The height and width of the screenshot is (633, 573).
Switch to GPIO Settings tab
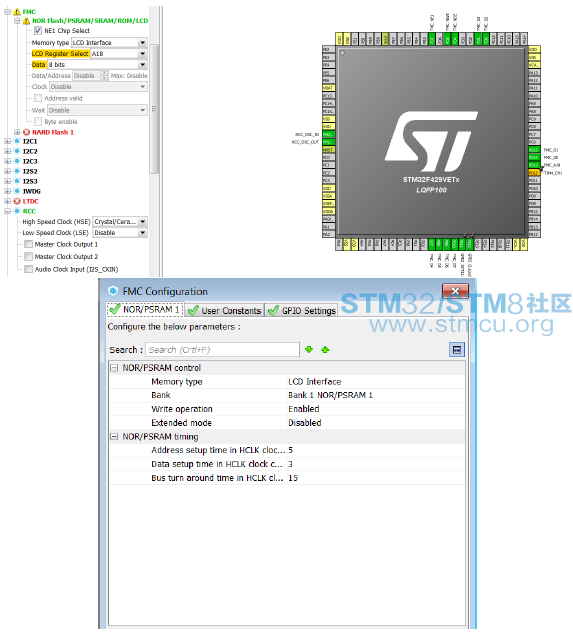[302, 310]
